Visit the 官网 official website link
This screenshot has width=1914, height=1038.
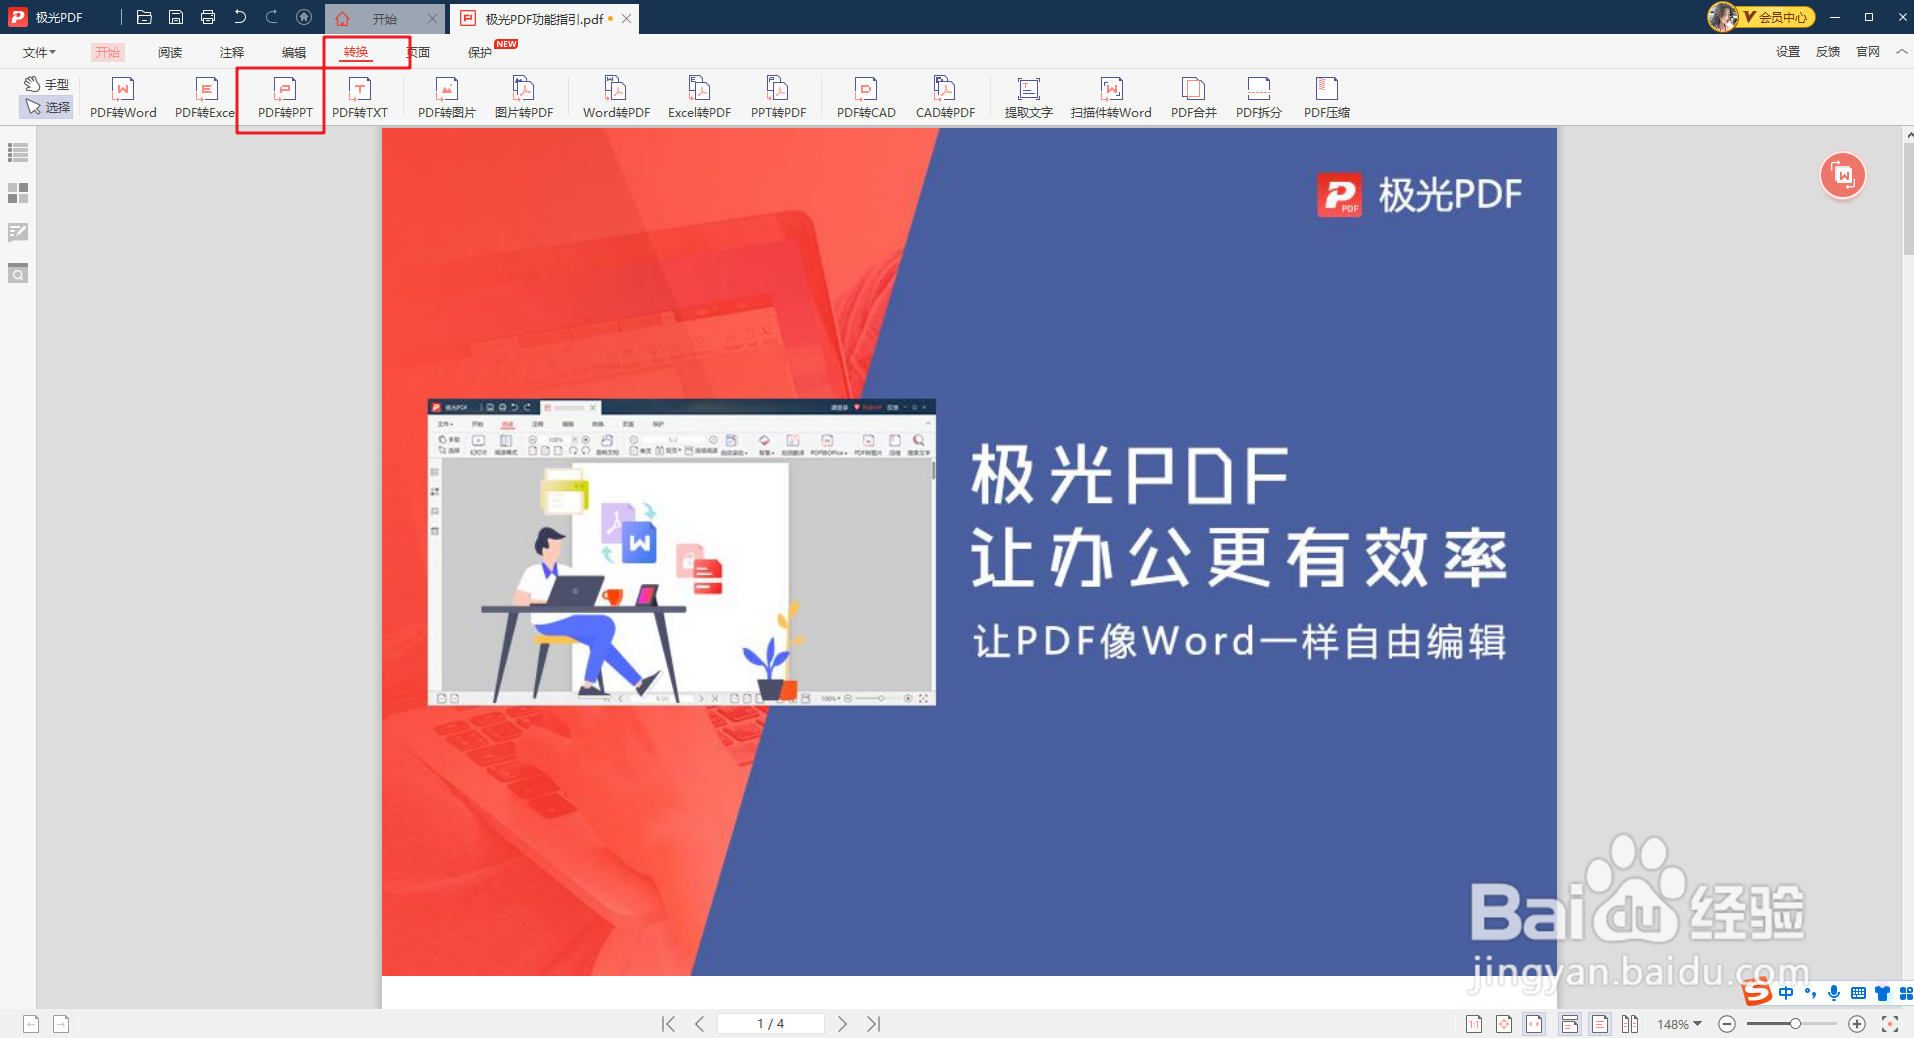(x=1868, y=52)
